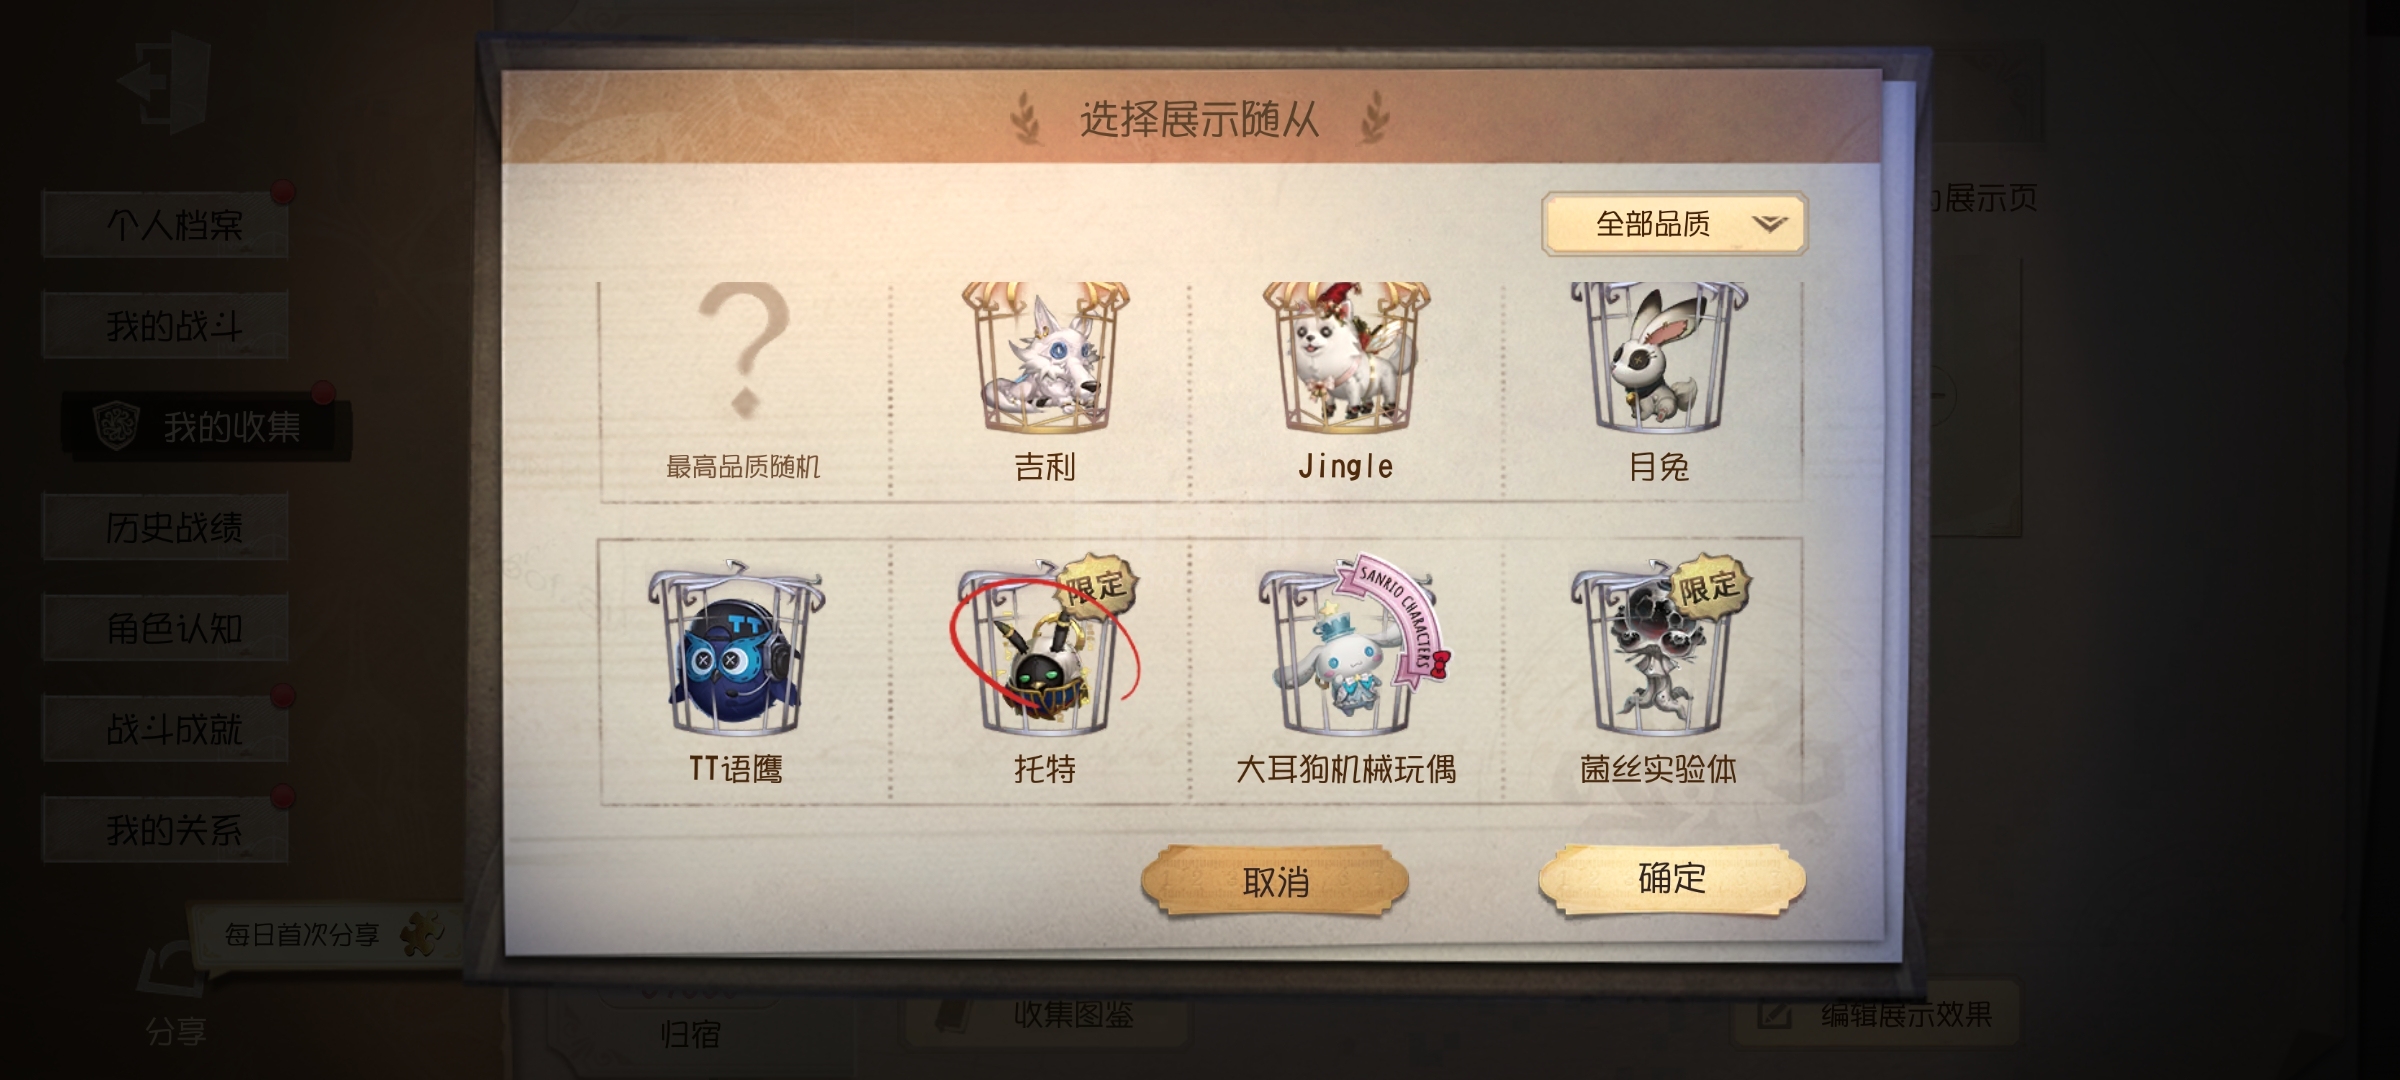This screenshot has height=1080, width=2400.
Task: Click the 全部品质 dropdown chevron arrow
Action: 1769,223
